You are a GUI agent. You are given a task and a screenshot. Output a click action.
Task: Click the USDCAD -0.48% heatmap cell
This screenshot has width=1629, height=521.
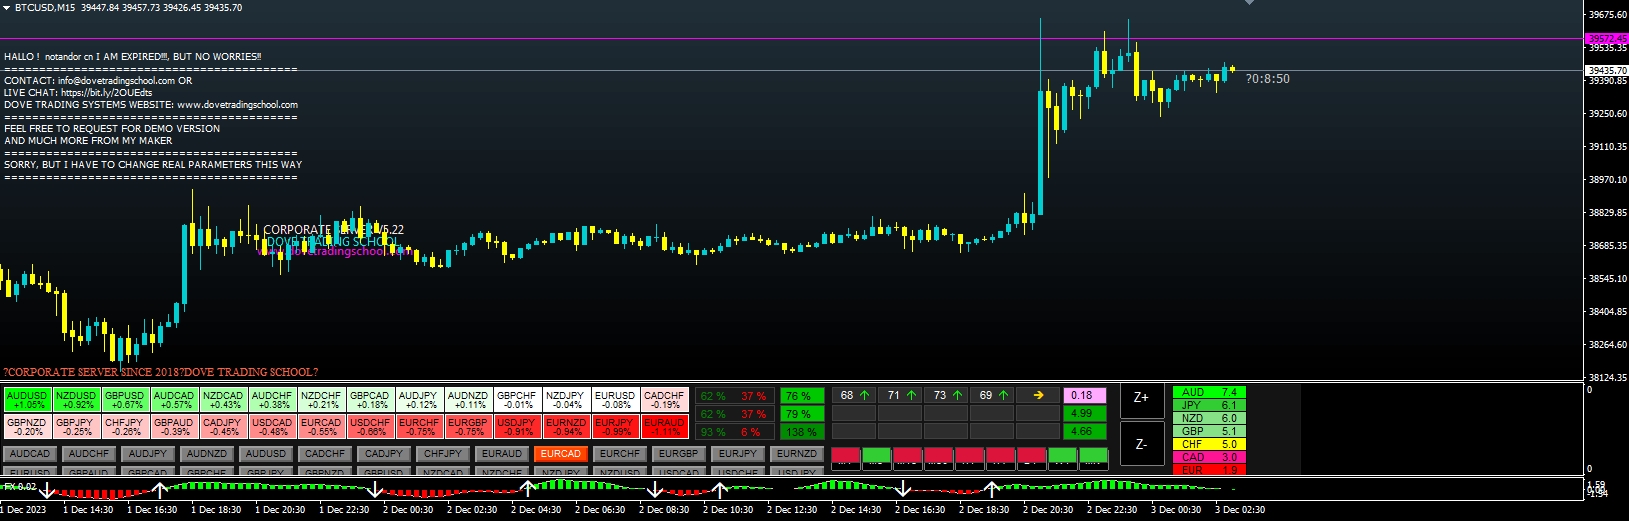click(x=274, y=427)
